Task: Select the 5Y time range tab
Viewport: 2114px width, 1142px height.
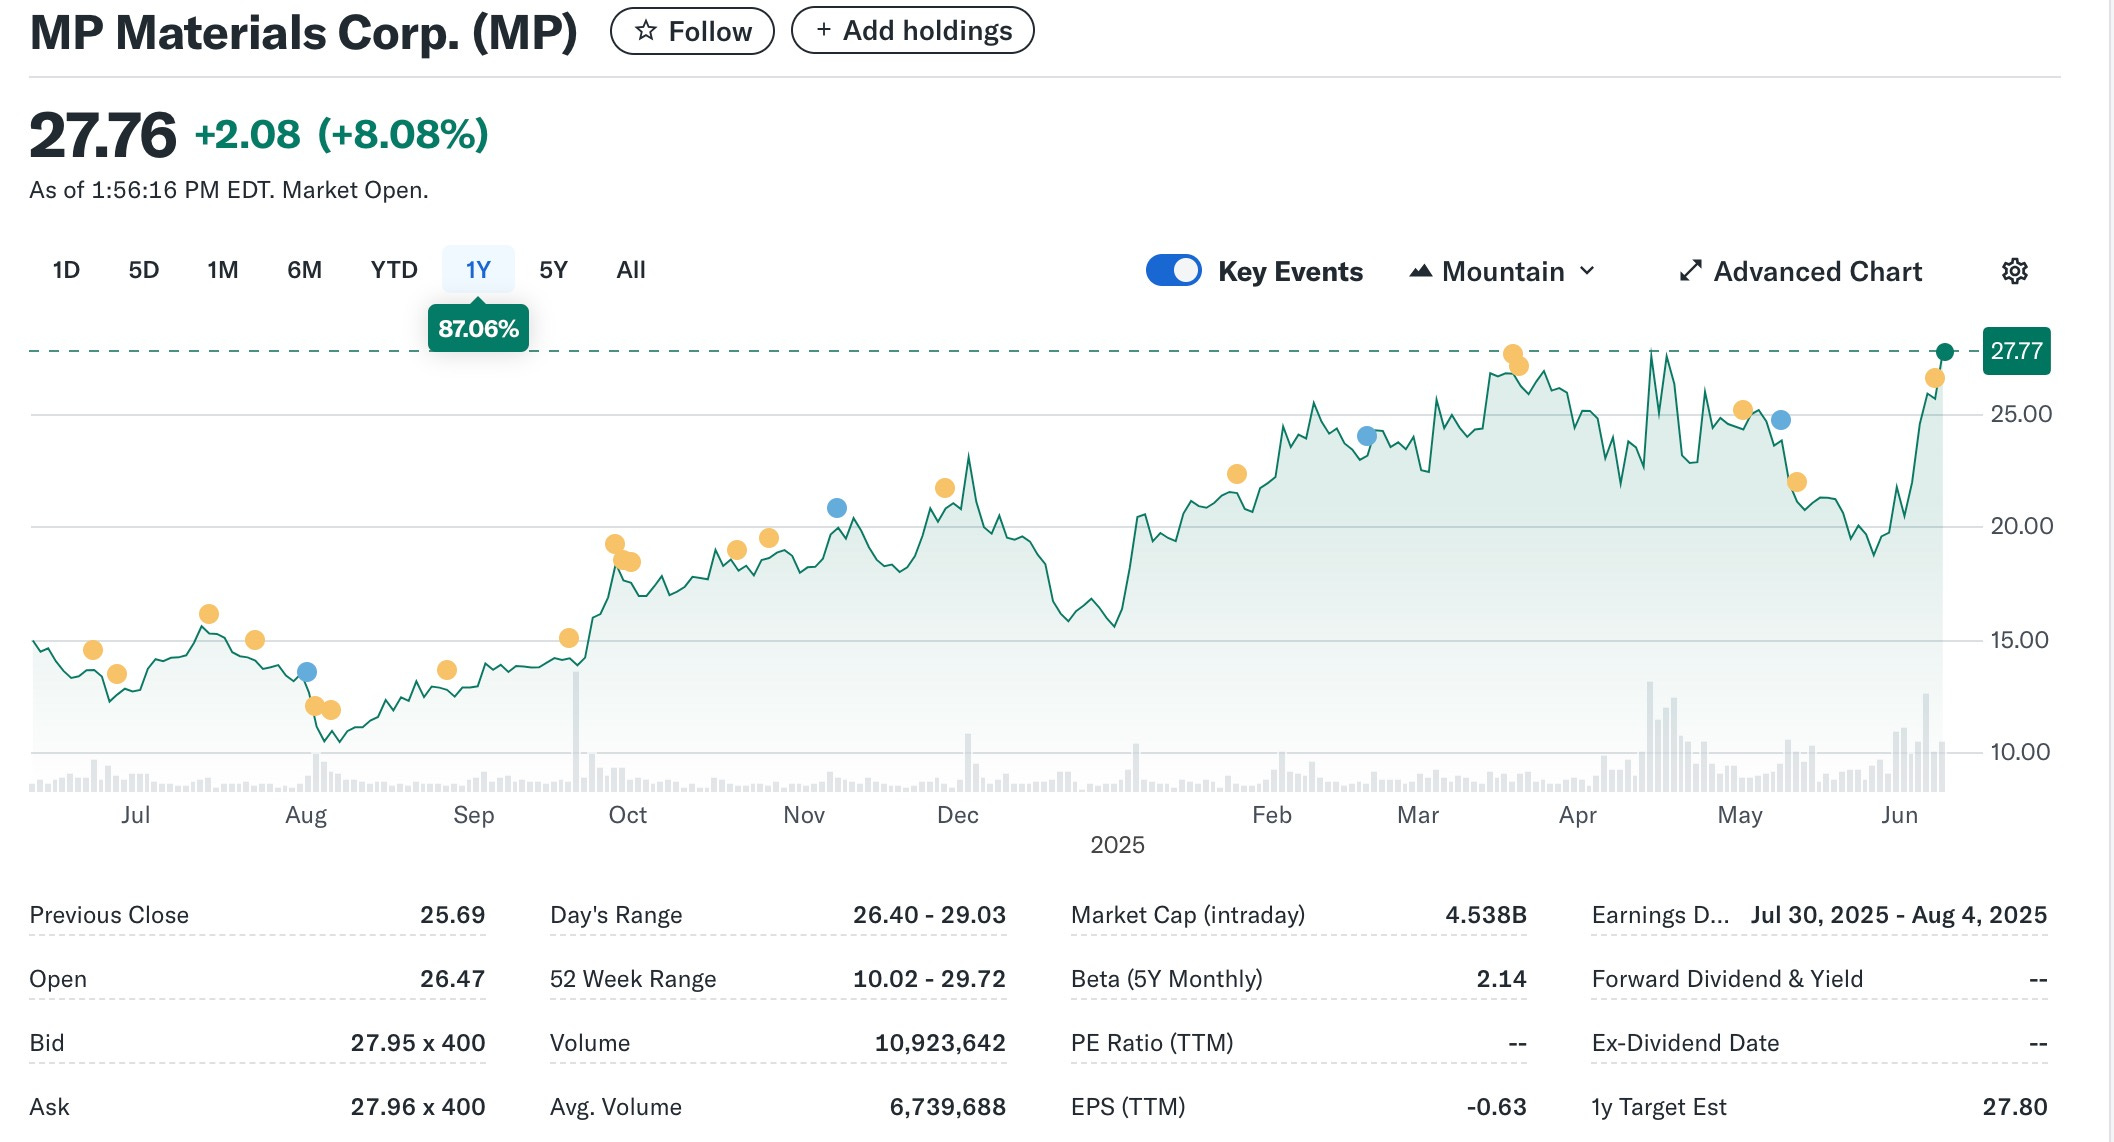Action: click(x=553, y=270)
